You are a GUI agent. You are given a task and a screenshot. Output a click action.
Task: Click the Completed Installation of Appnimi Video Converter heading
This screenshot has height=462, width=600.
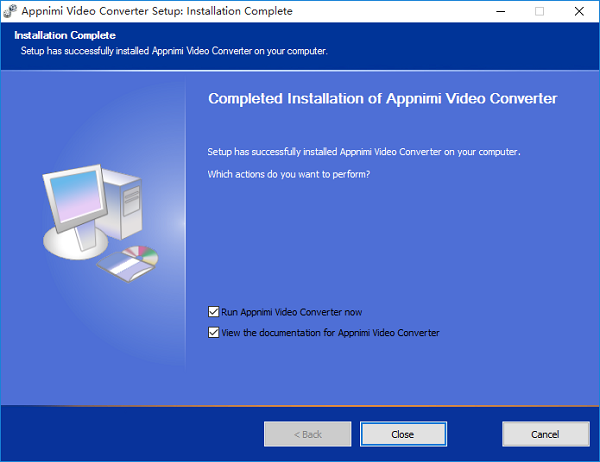383,99
